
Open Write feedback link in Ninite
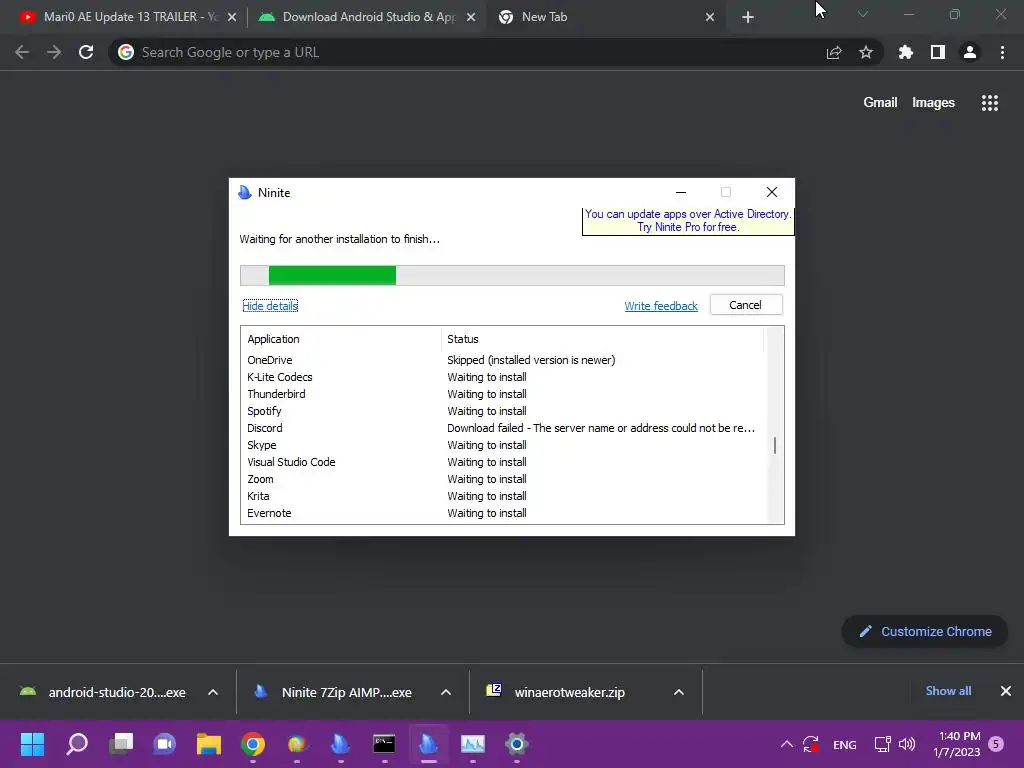coord(661,306)
